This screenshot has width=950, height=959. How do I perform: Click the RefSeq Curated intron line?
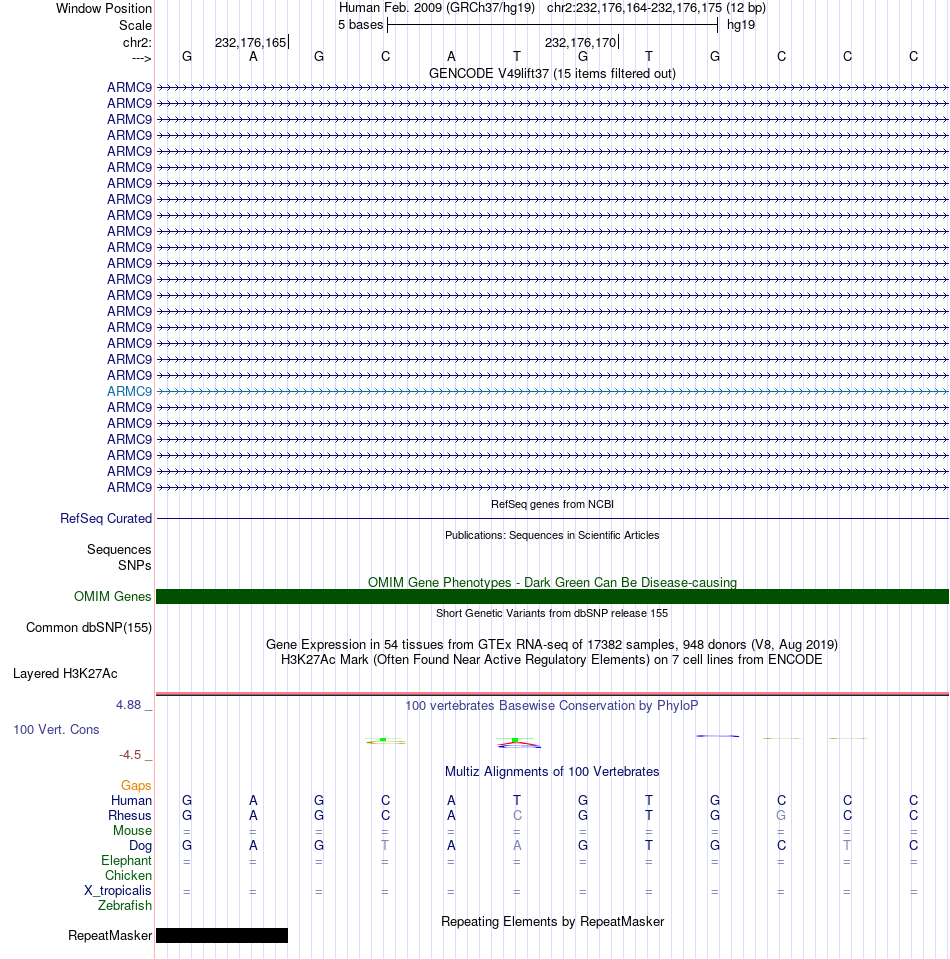tap(552, 519)
